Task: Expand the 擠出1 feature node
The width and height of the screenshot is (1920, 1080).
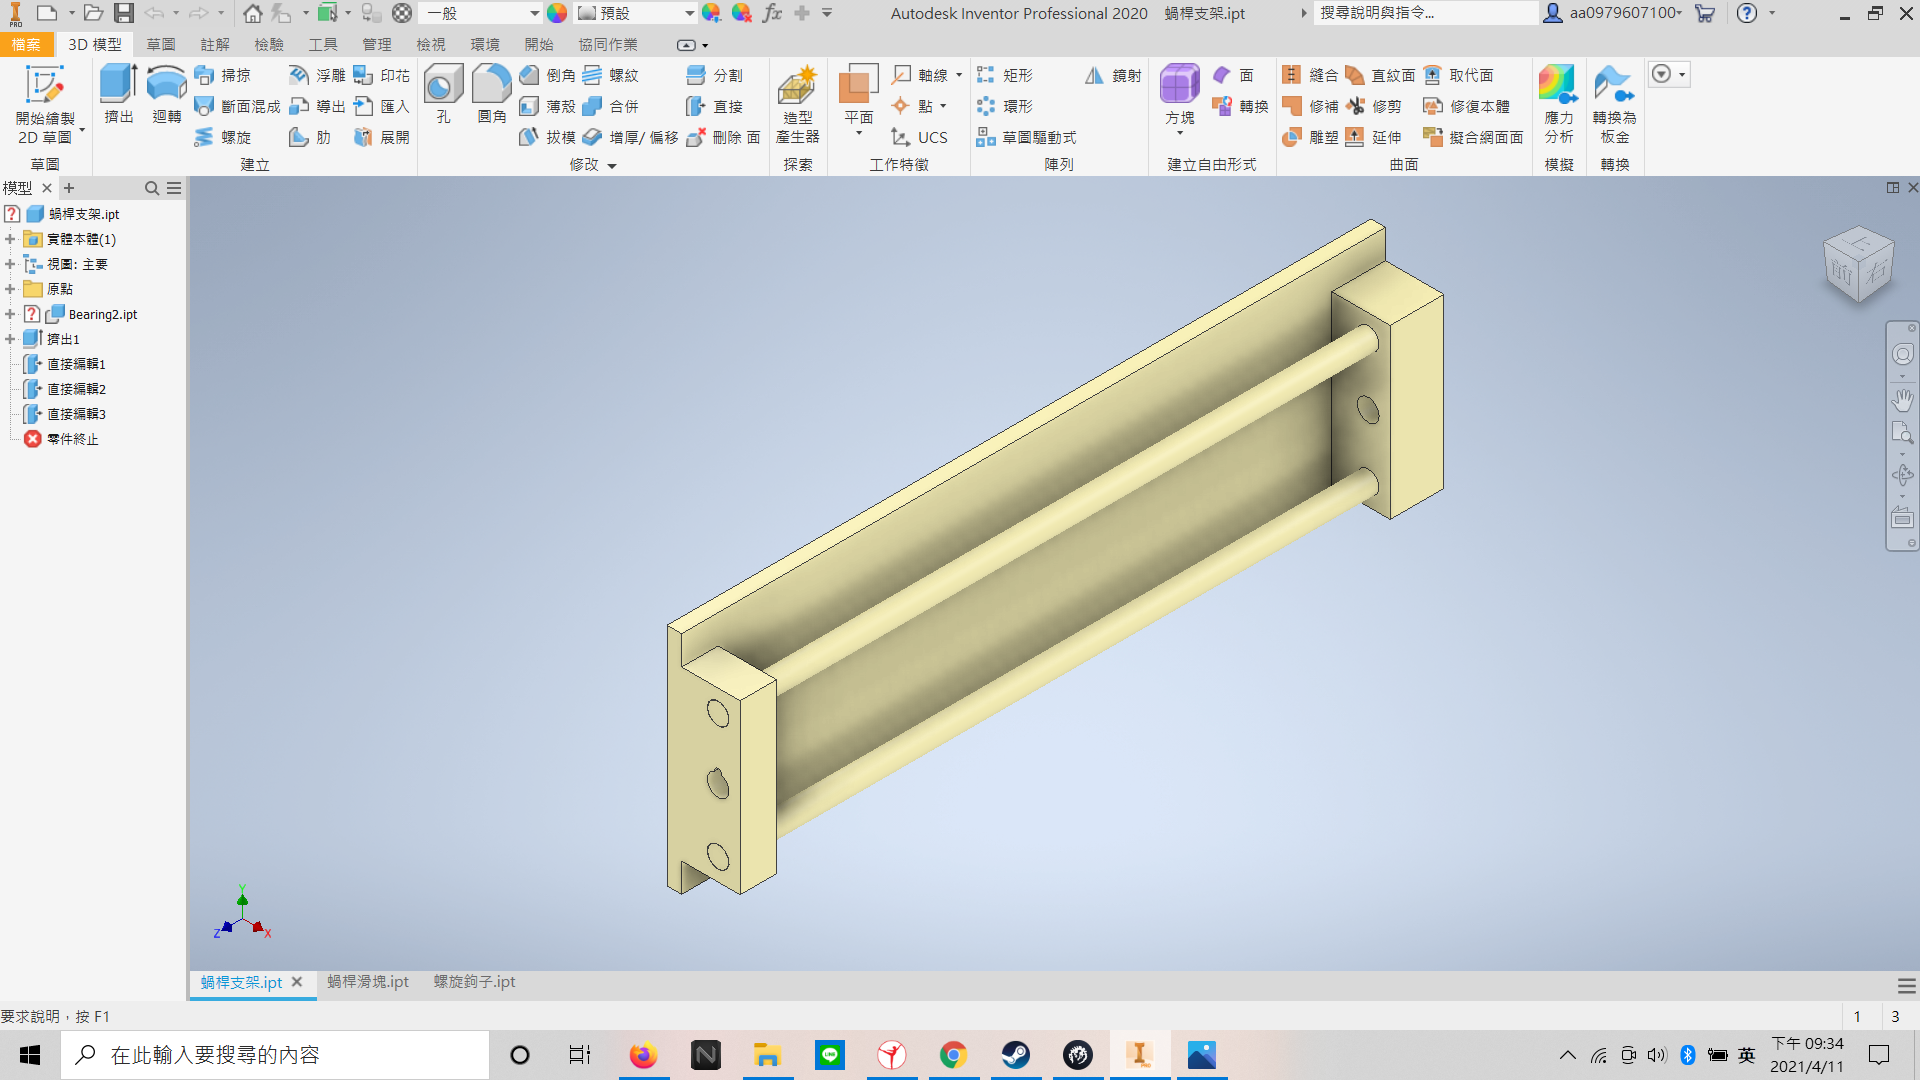Action: coord(10,339)
